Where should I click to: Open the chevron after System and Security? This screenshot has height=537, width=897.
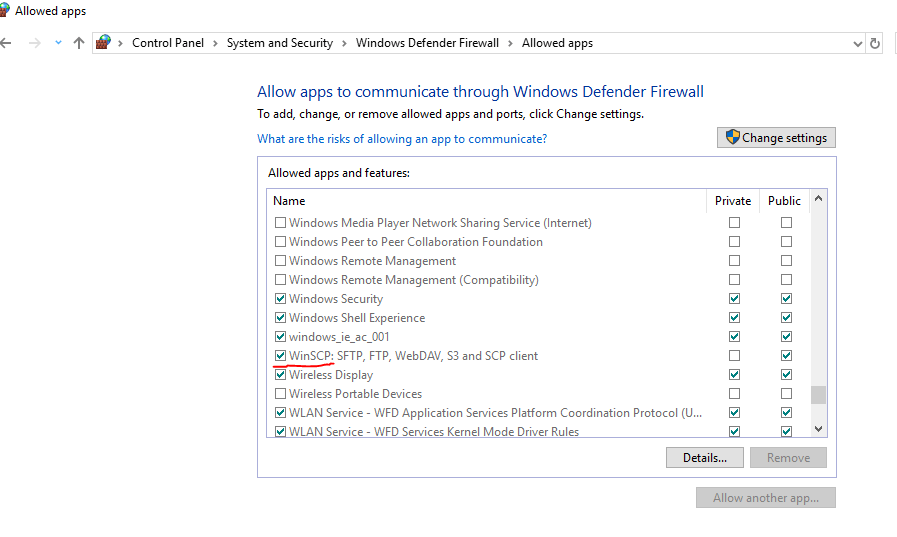pyautogui.click(x=344, y=43)
